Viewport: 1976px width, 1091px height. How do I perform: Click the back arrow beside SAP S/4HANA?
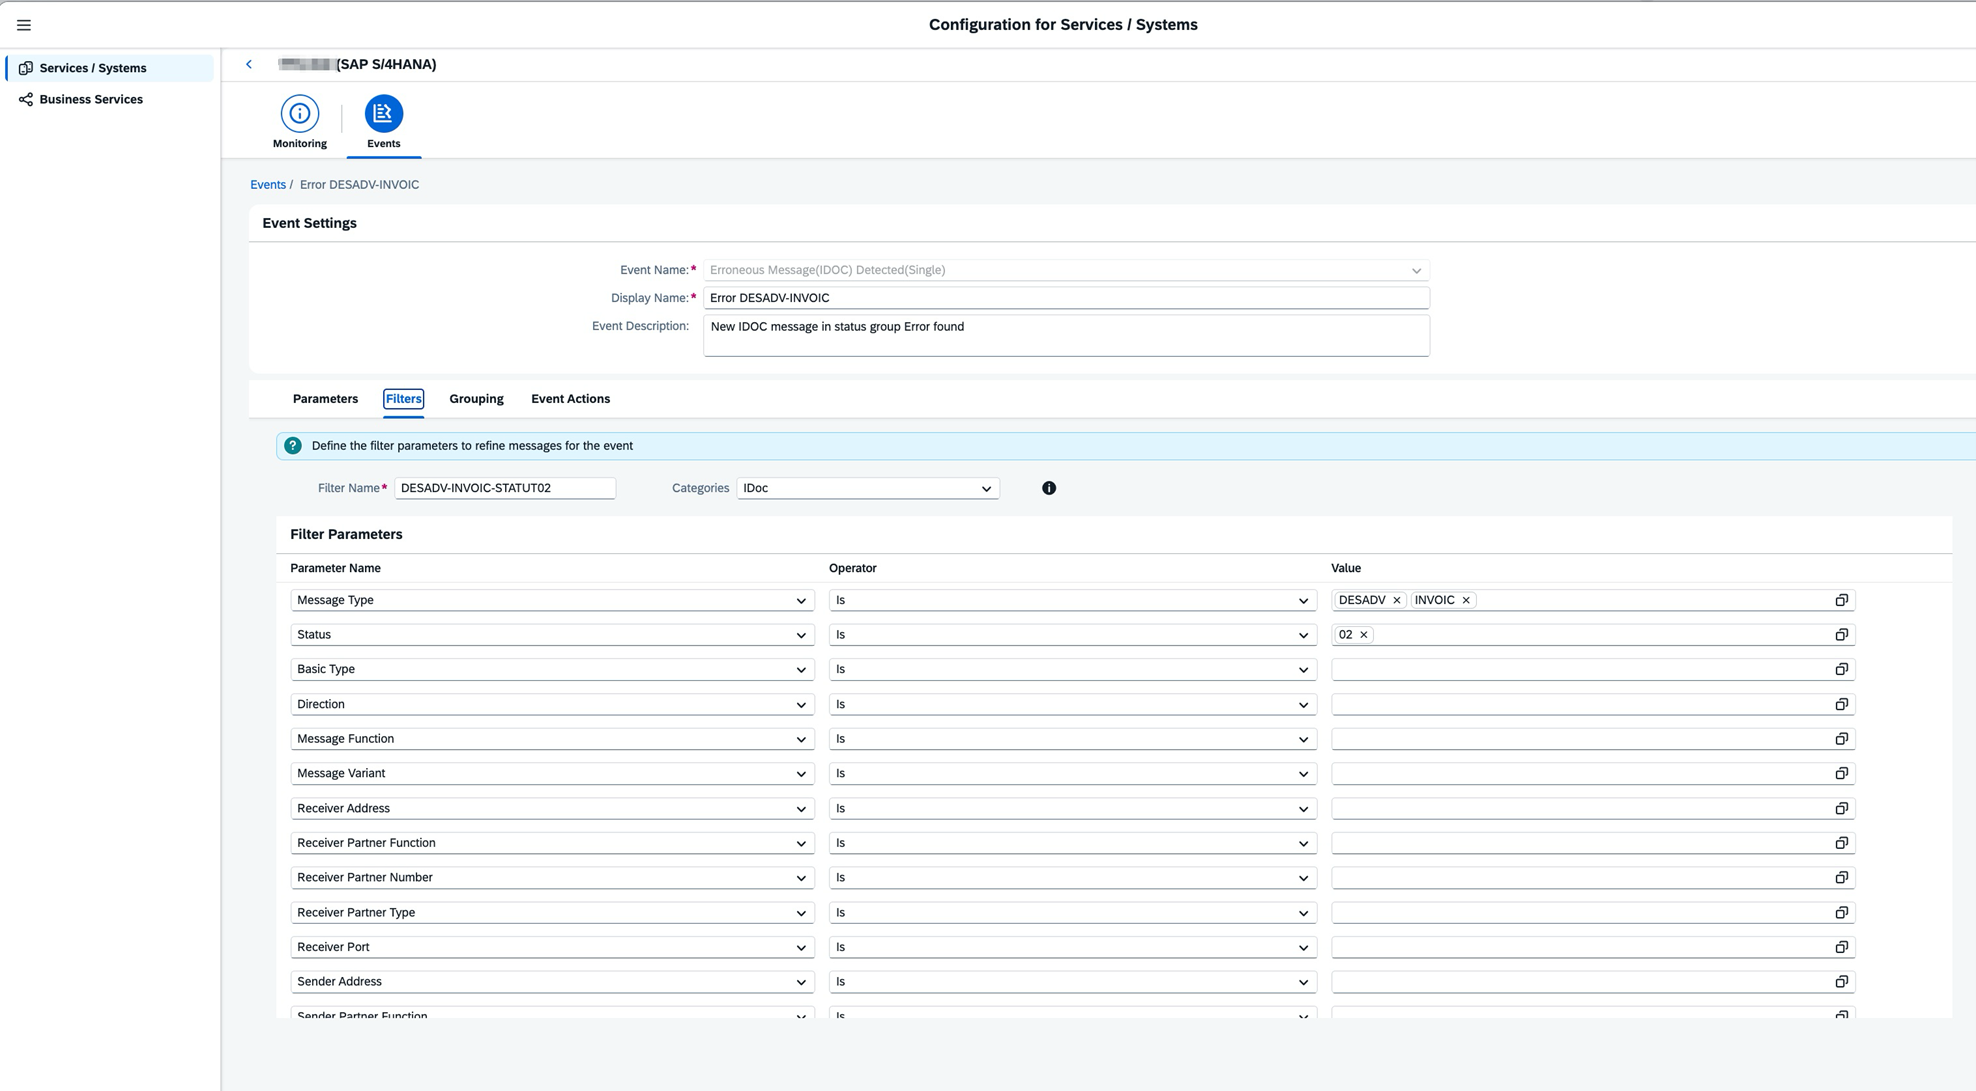(249, 64)
